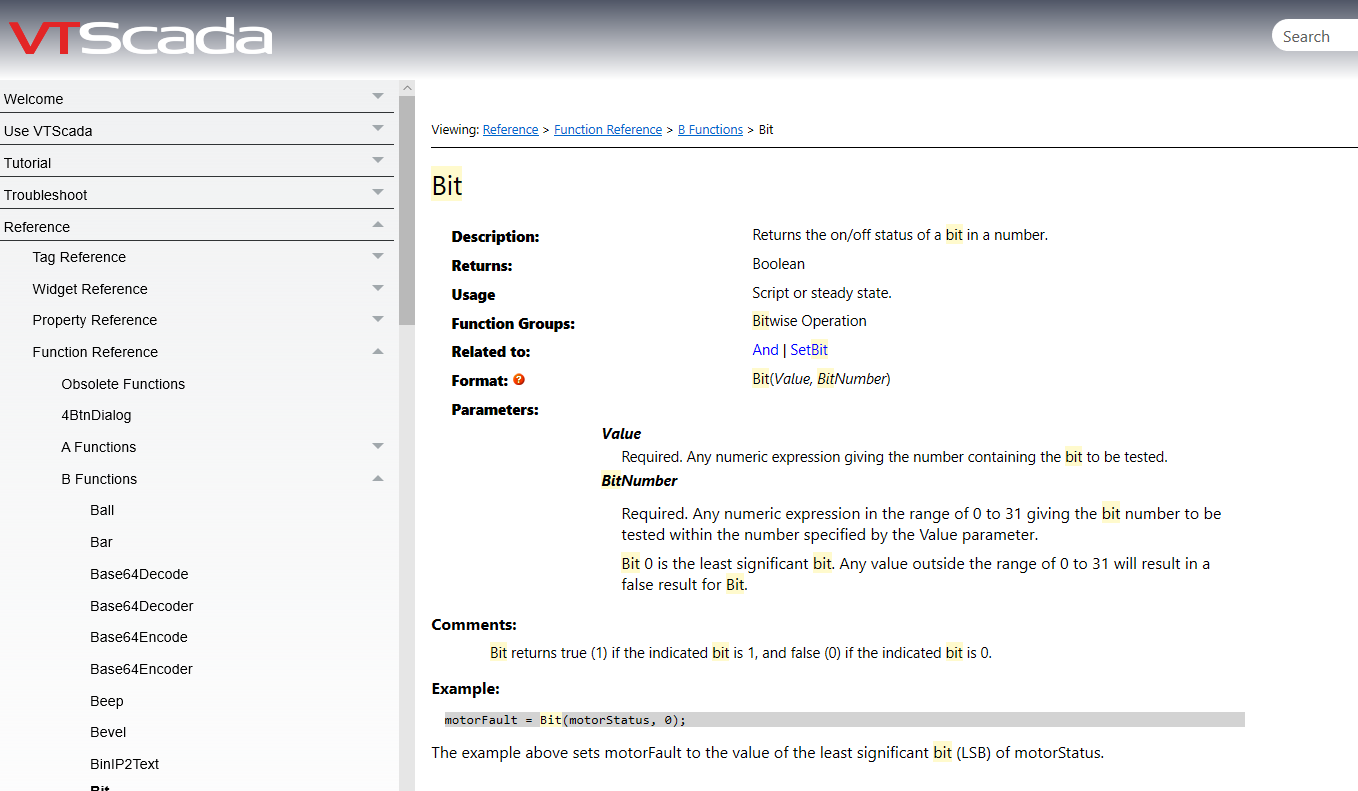
Task: Open the Base64Decode function page
Action: 139,574
